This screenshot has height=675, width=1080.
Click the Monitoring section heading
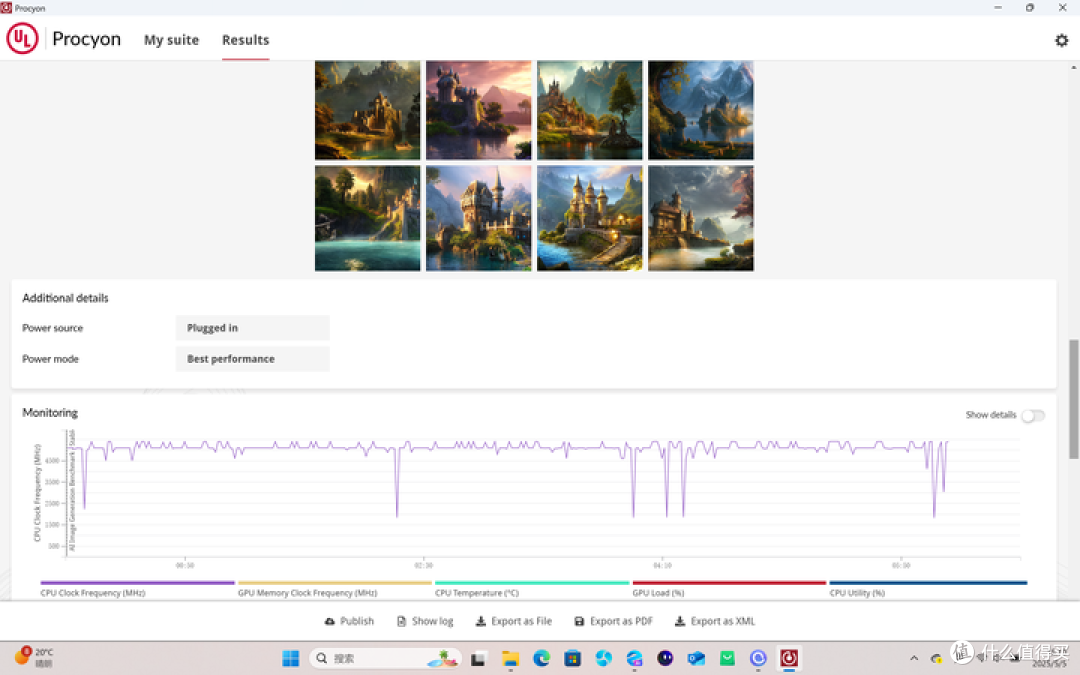50,413
